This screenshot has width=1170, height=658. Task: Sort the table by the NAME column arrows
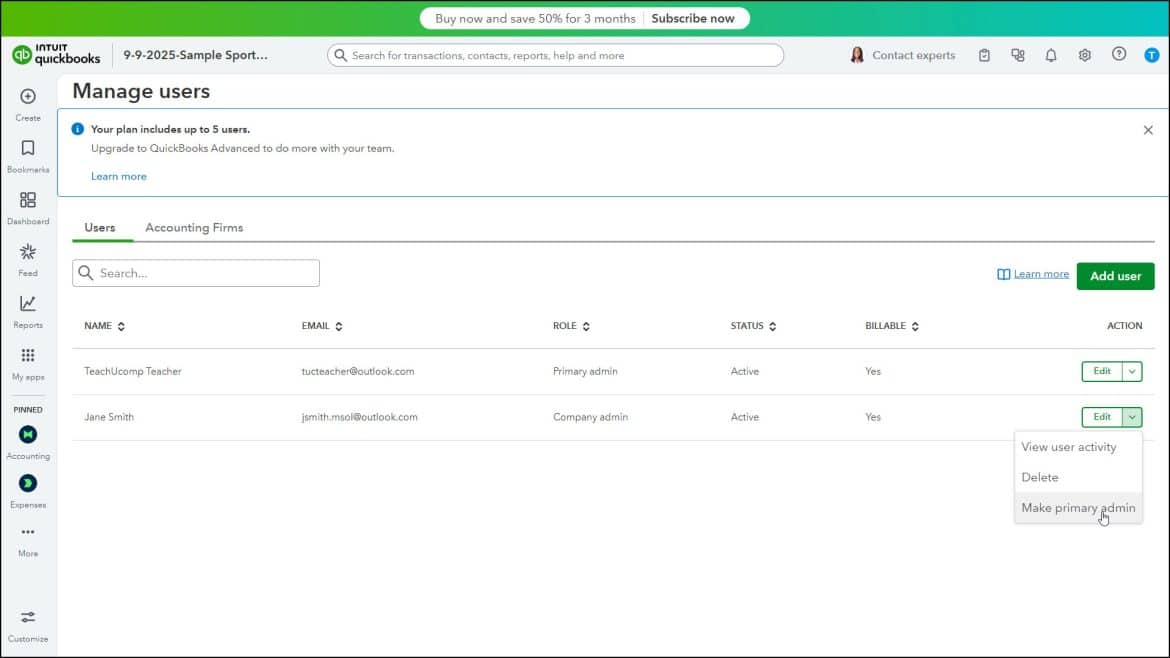(x=121, y=325)
